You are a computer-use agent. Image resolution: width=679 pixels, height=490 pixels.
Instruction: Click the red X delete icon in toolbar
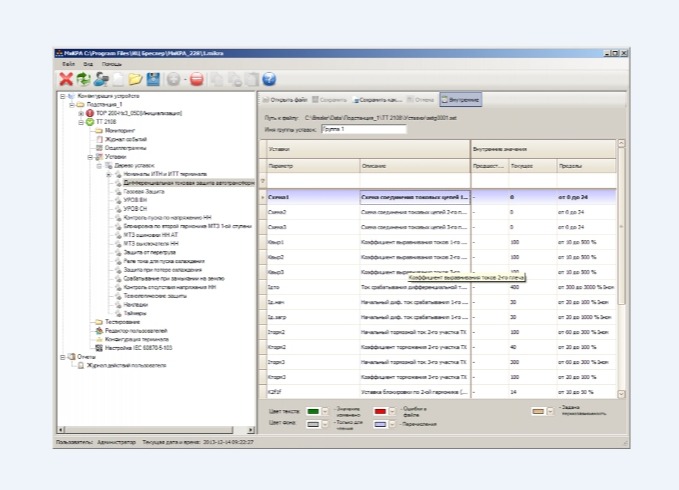tap(66, 79)
